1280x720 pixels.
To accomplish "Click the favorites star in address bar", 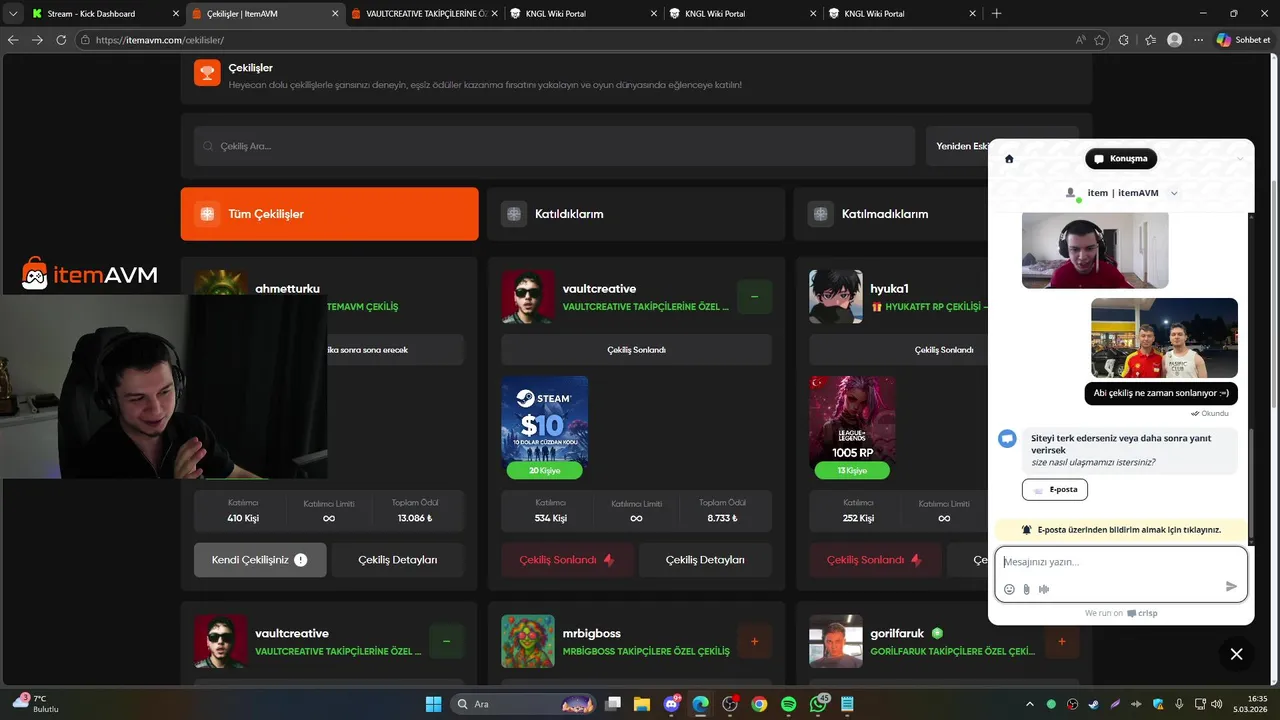I will [x=1100, y=40].
